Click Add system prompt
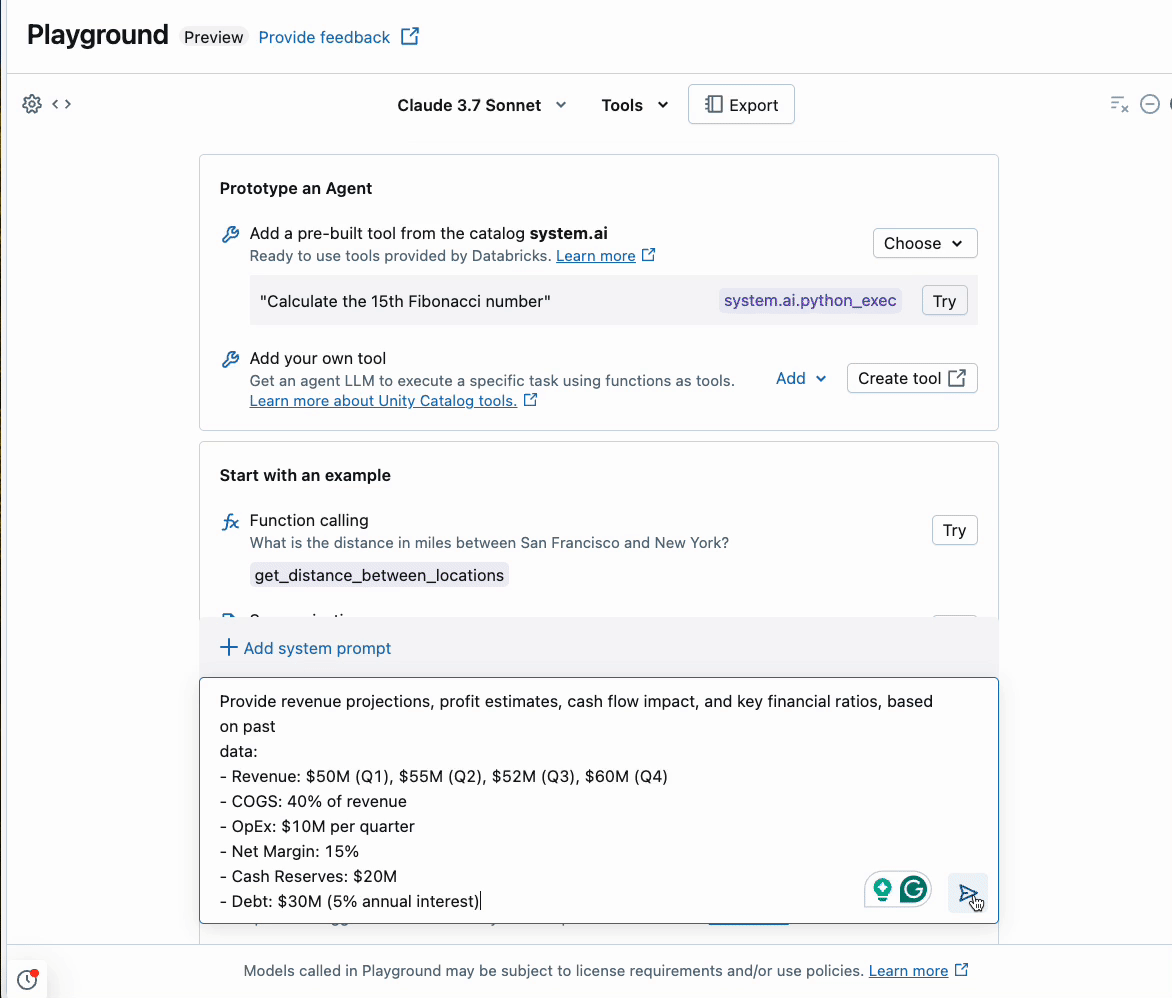The height and width of the screenshot is (998, 1172). coord(305,648)
